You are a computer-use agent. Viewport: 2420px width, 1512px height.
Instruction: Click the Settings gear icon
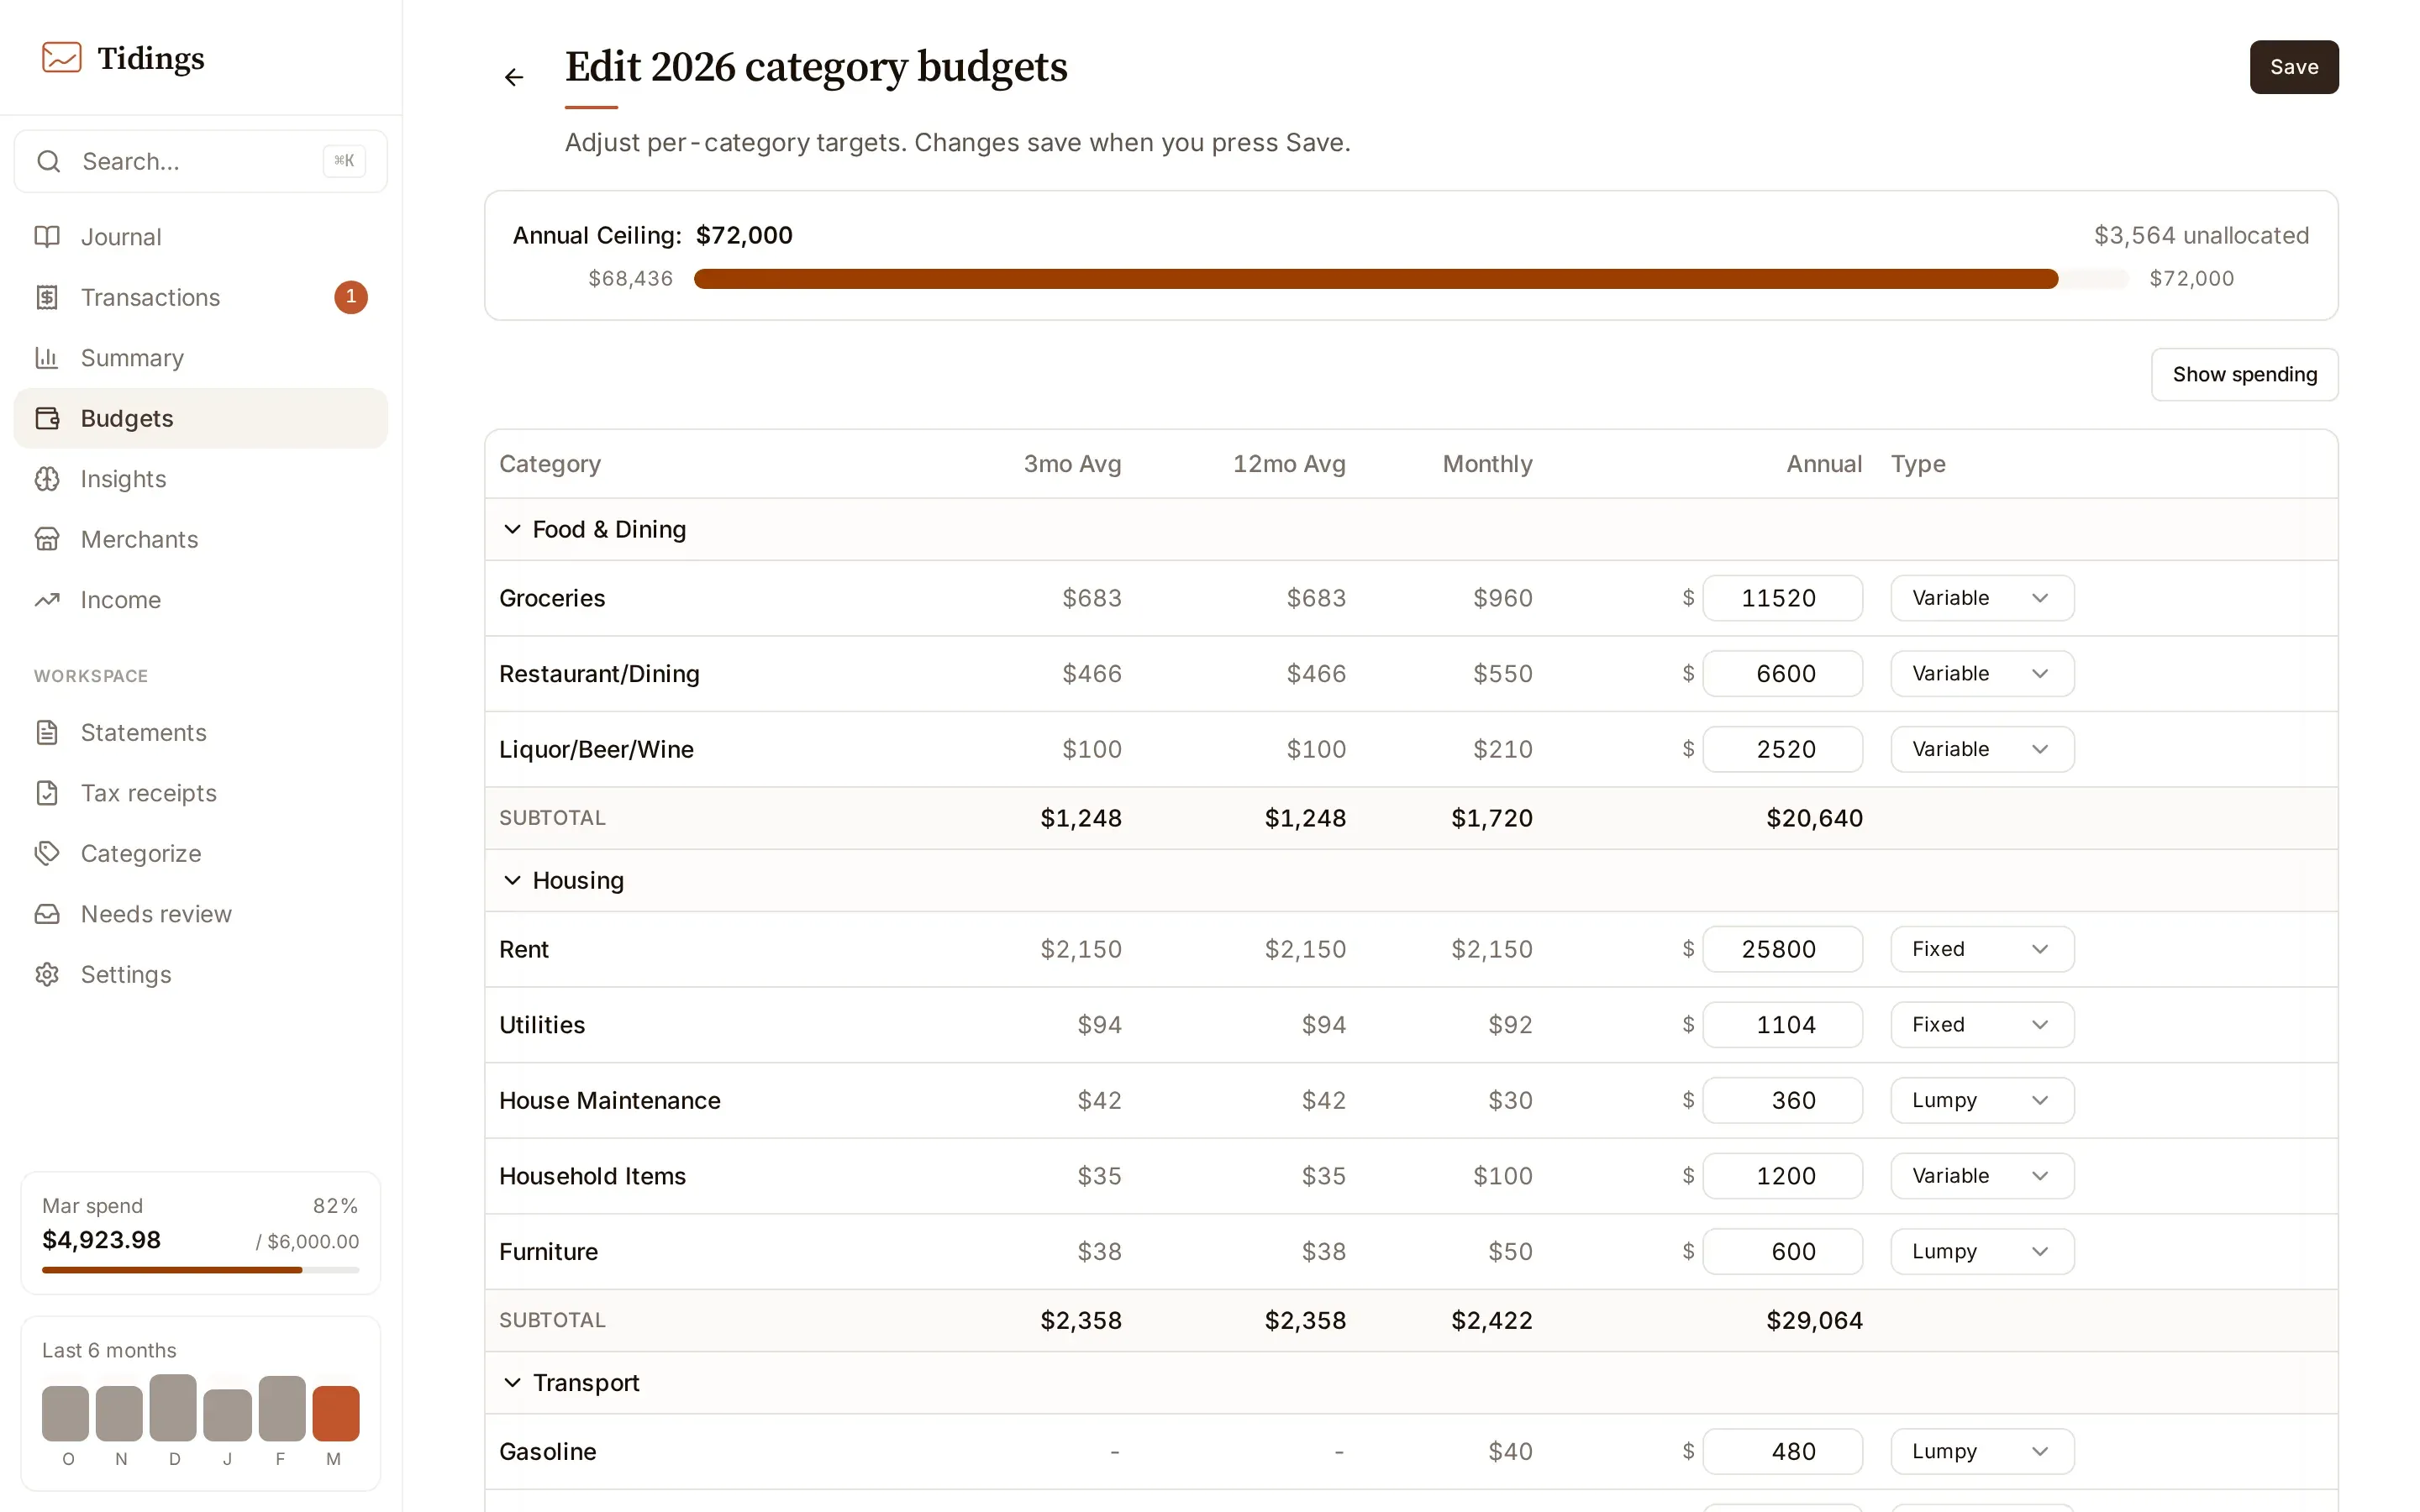pos(47,974)
